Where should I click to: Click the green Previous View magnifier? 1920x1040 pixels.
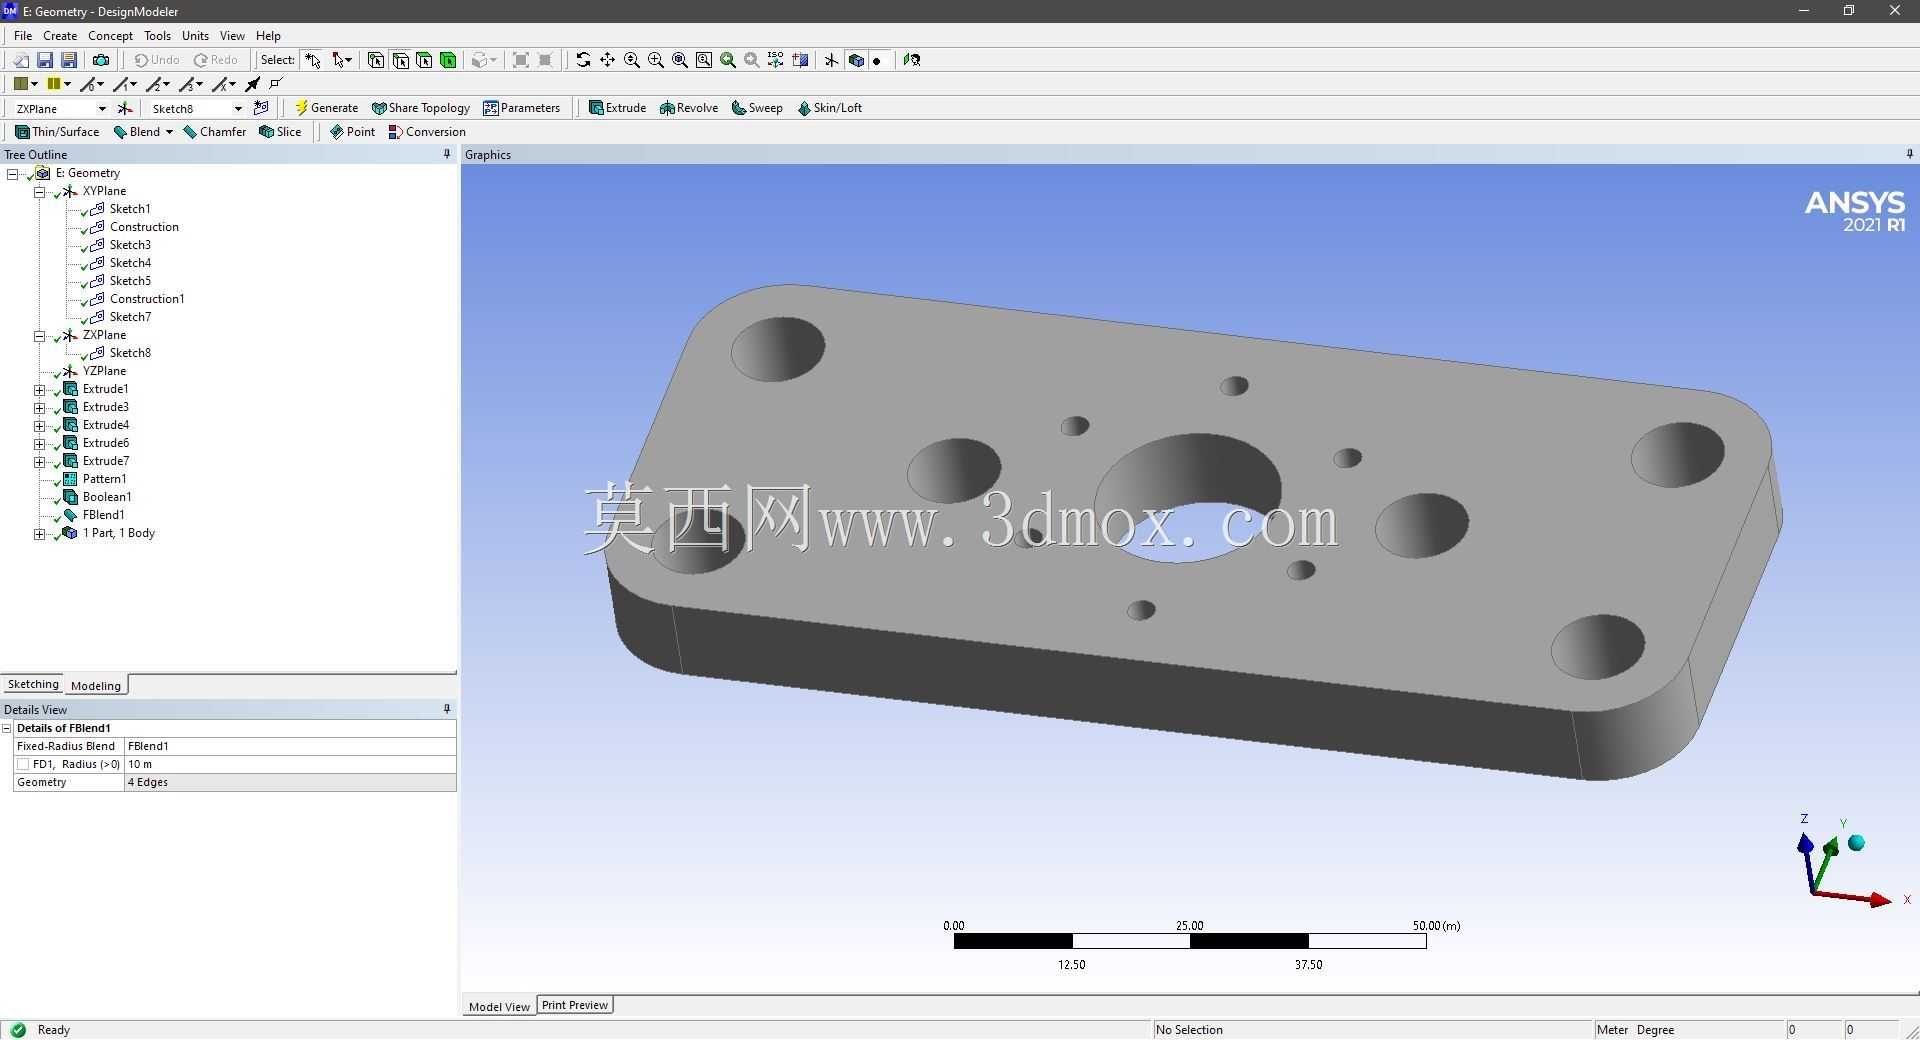coord(728,60)
